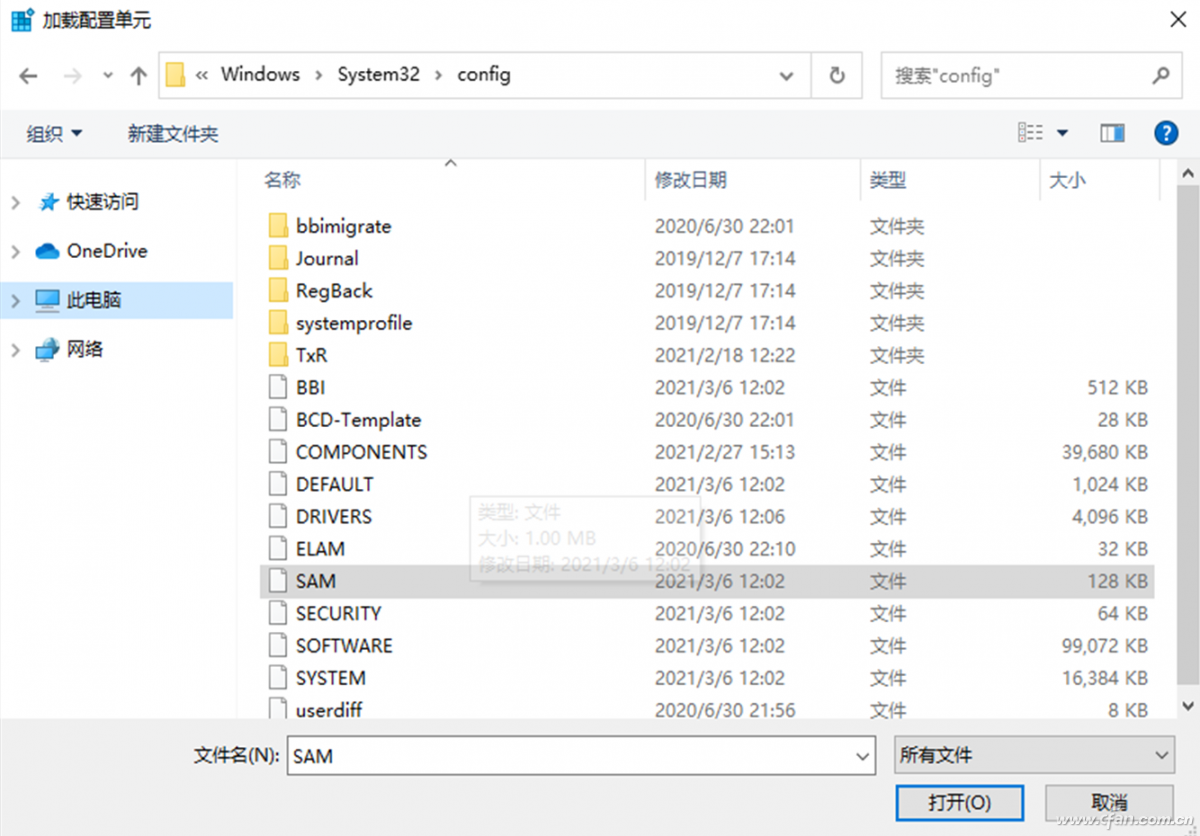Viewport: 1200px width, 836px height.
Task: Click the search magnifier icon
Action: [x=1160, y=75]
